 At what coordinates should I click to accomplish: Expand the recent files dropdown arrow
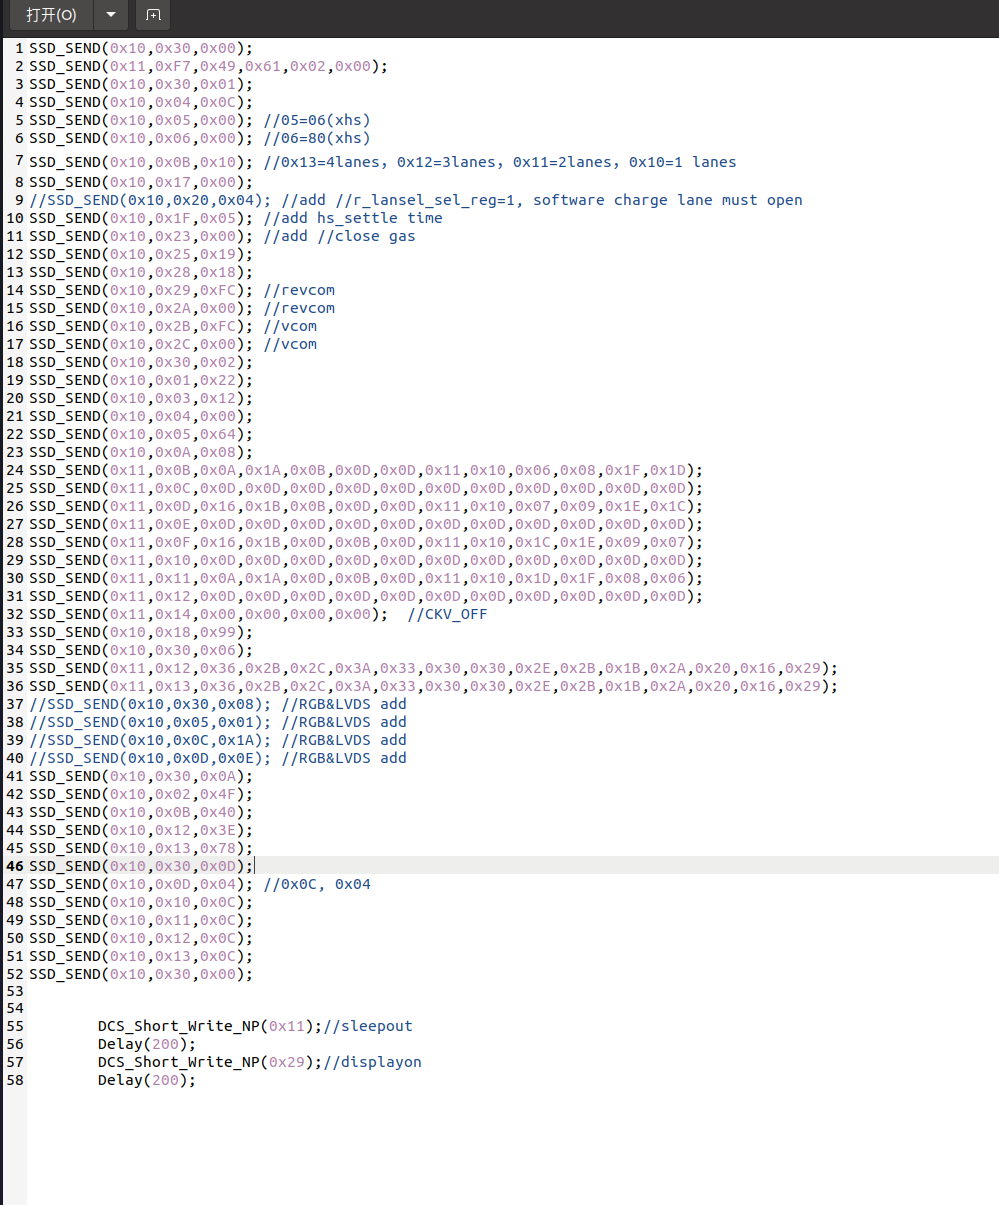(110, 15)
